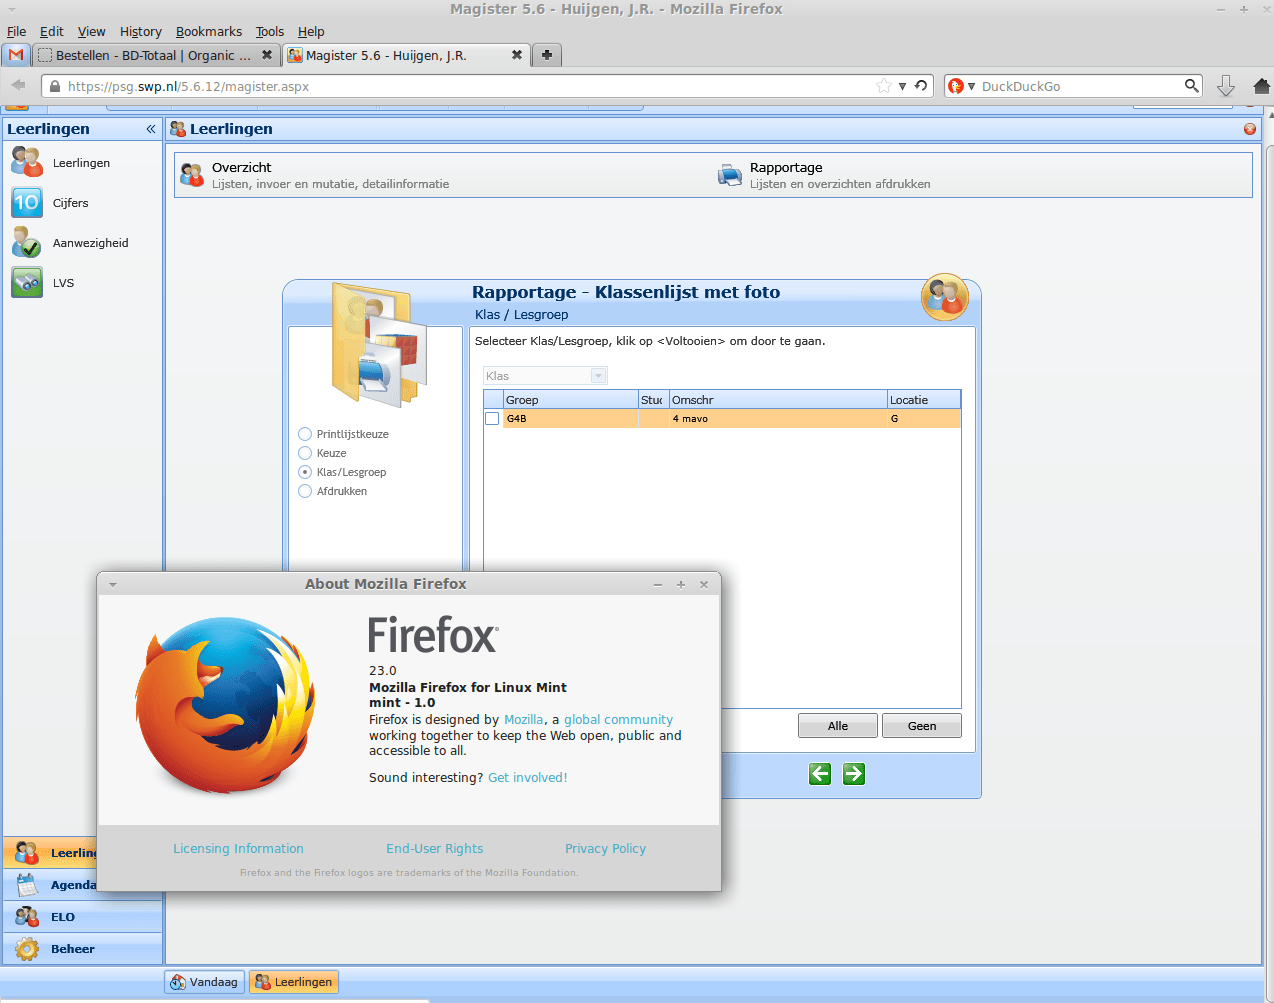1274x1003 pixels.
Task: Open the Downloads arrow in the toolbar
Action: pyautogui.click(x=1226, y=86)
